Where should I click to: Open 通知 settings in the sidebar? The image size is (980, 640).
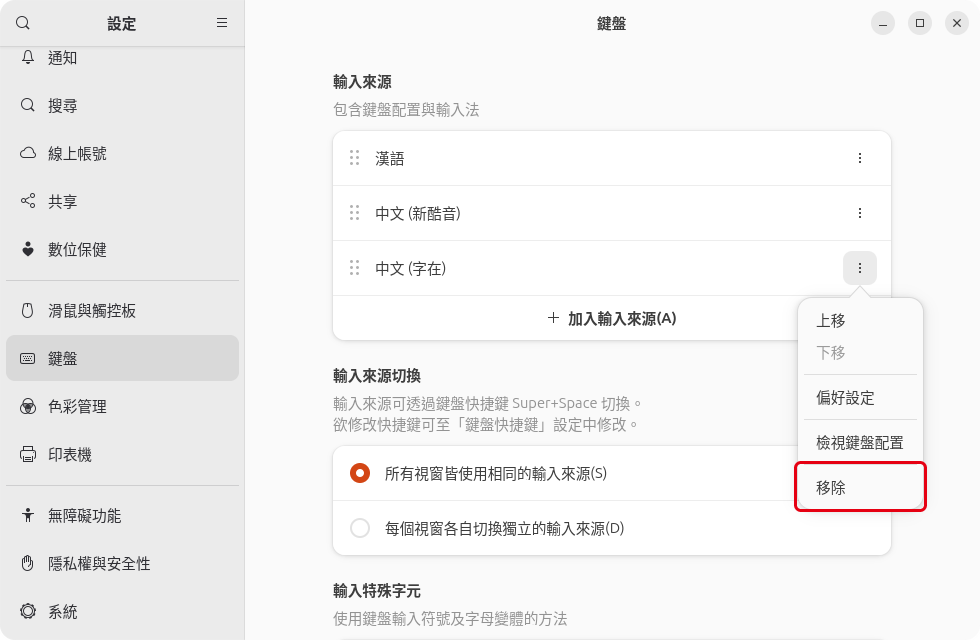(x=122, y=58)
